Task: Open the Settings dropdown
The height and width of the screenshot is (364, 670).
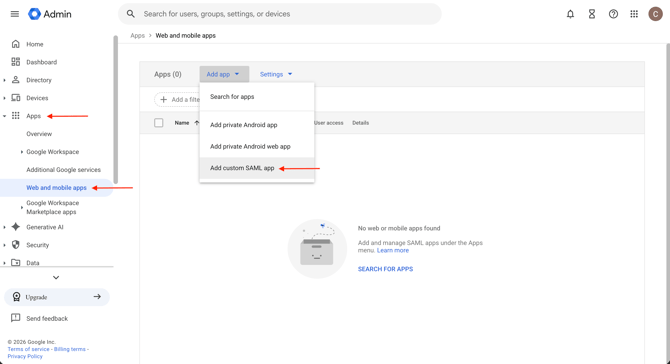Action: pyautogui.click(x=276, y=74)
